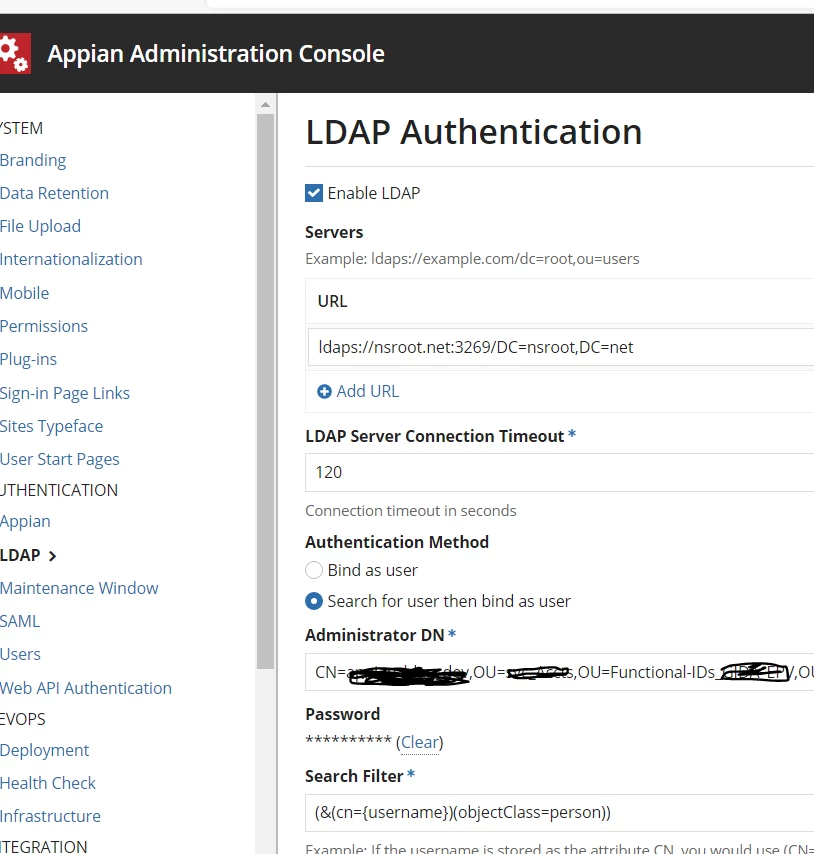Open the Infrastructure page
814x854 pixels.
pyautogui.click(x=50, y=816)
